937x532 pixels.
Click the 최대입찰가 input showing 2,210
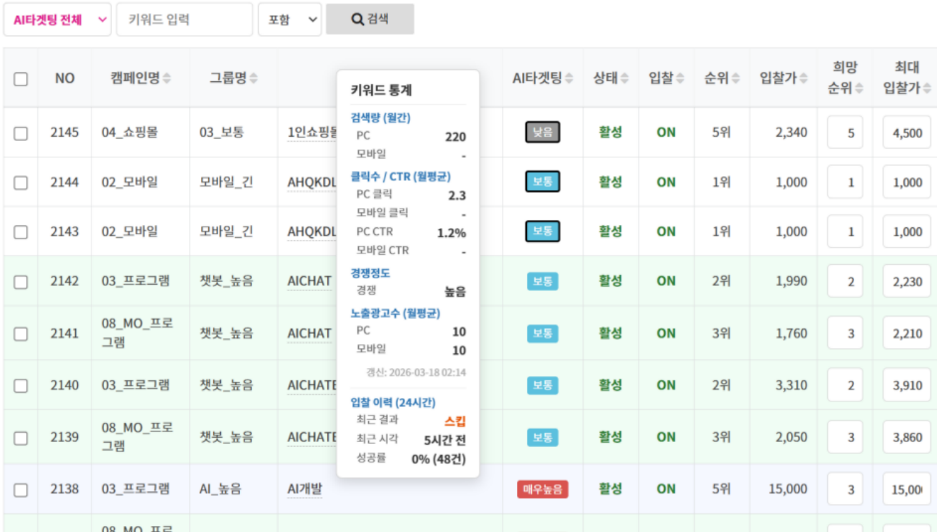coord(907,334)
